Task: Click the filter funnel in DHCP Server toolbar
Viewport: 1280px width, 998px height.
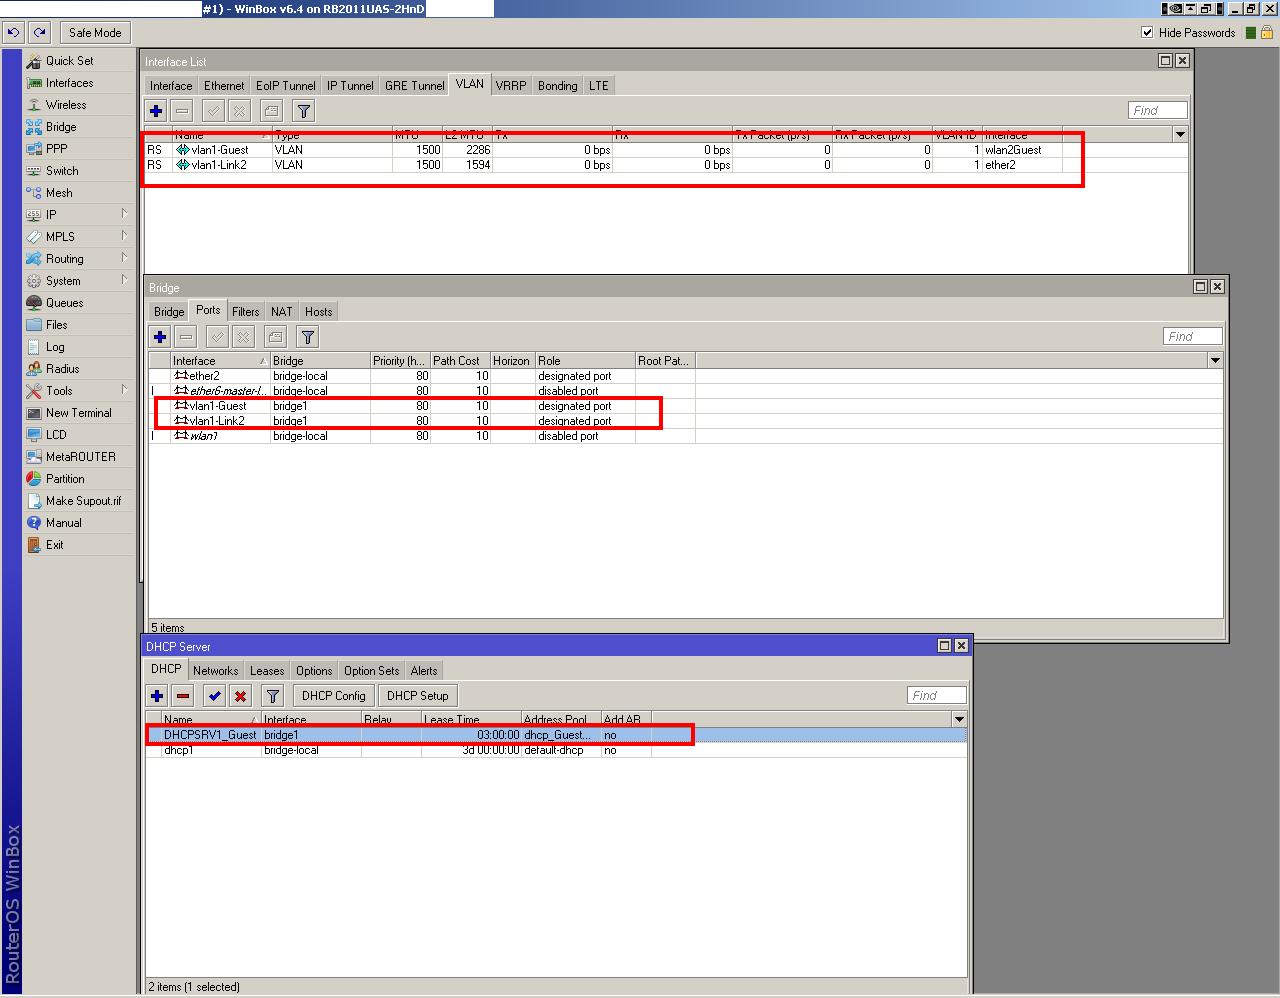Action: pos(273,696)
